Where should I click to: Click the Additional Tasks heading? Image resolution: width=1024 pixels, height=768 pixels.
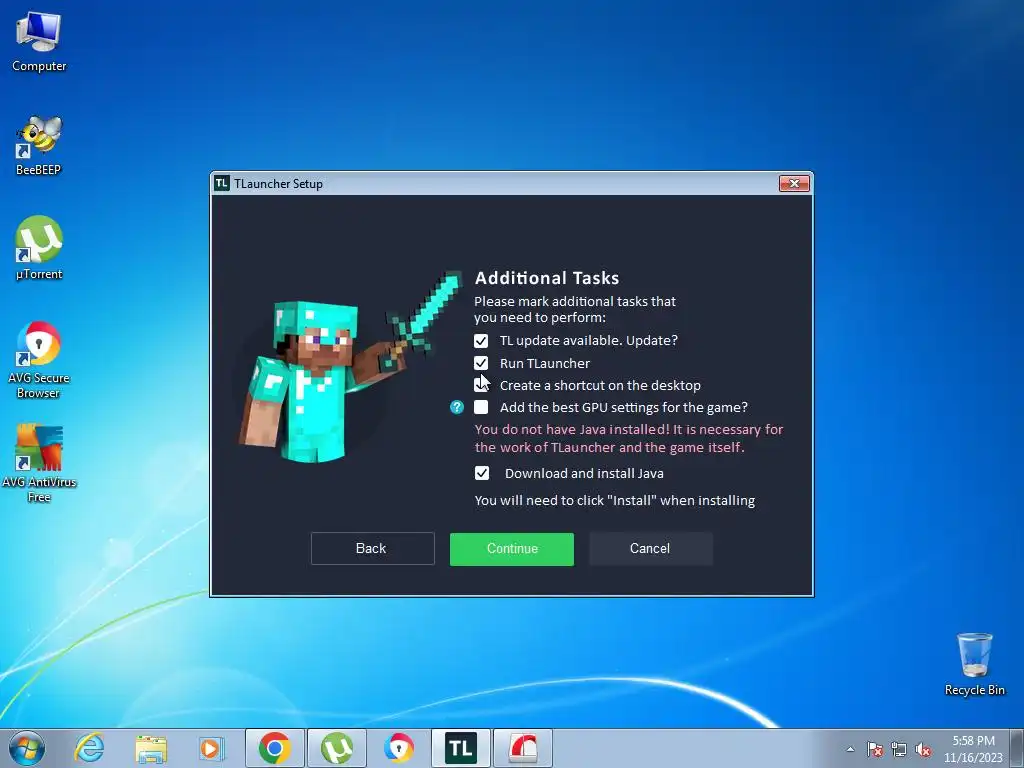(547, 278)
